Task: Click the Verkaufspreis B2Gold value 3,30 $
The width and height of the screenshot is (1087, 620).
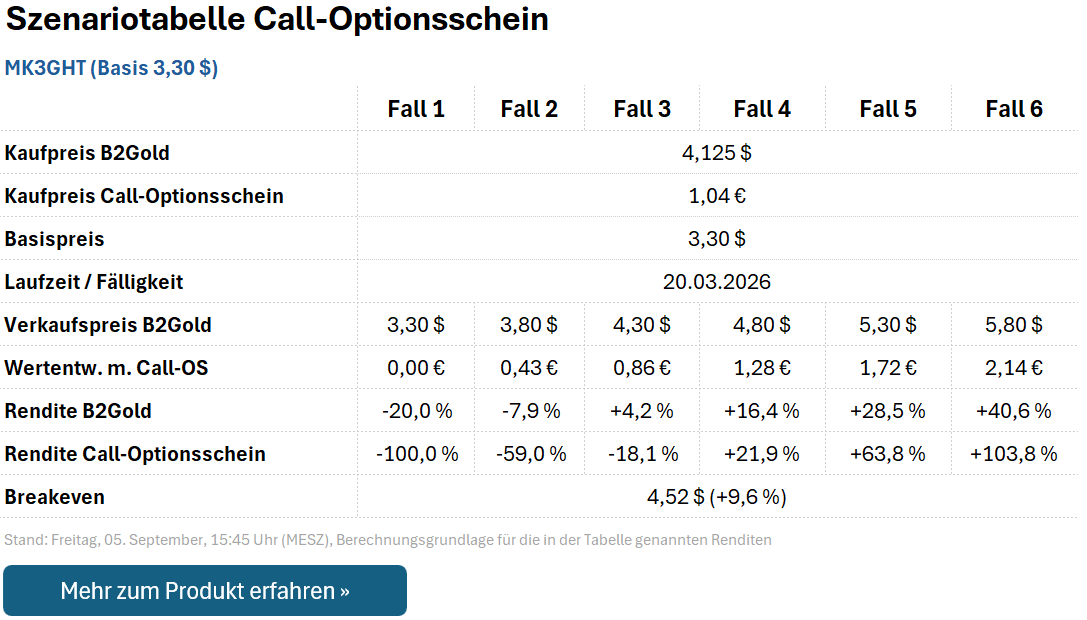Action: 416,325
